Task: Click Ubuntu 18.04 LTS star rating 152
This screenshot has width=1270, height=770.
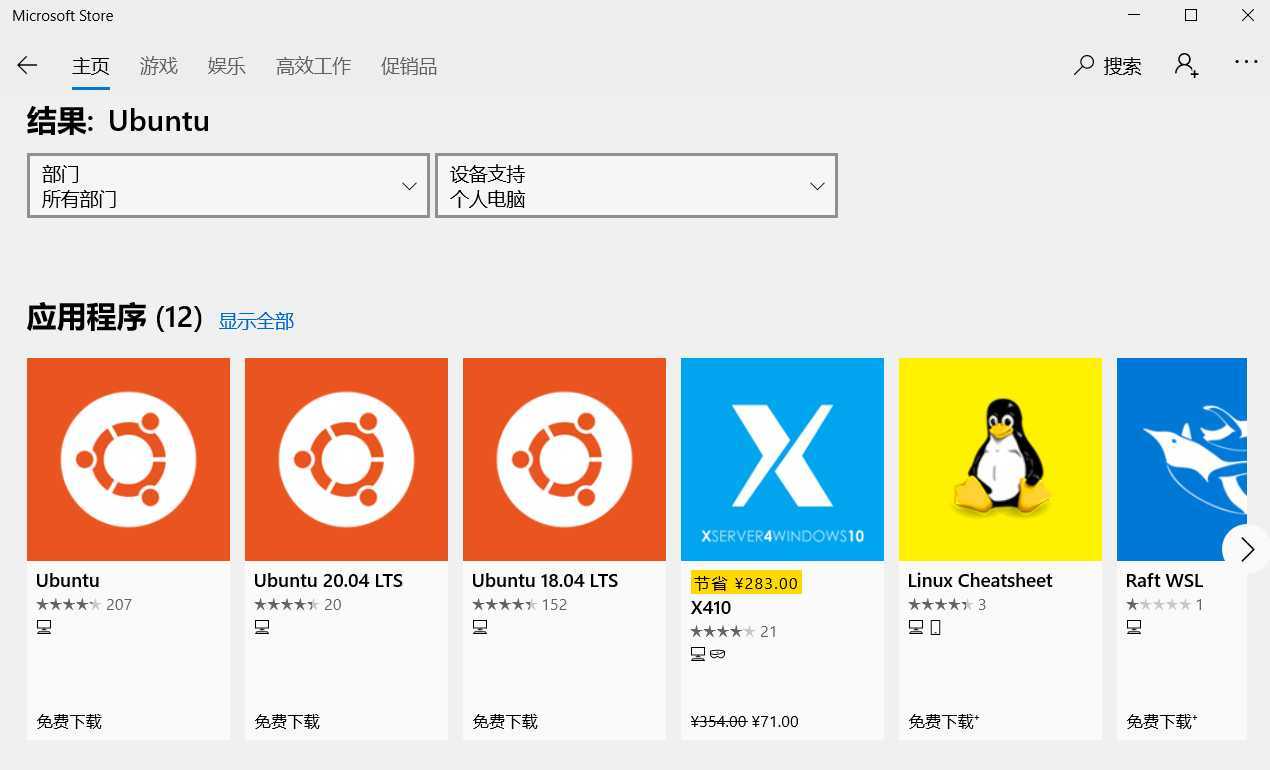Action: coord(520,604)
